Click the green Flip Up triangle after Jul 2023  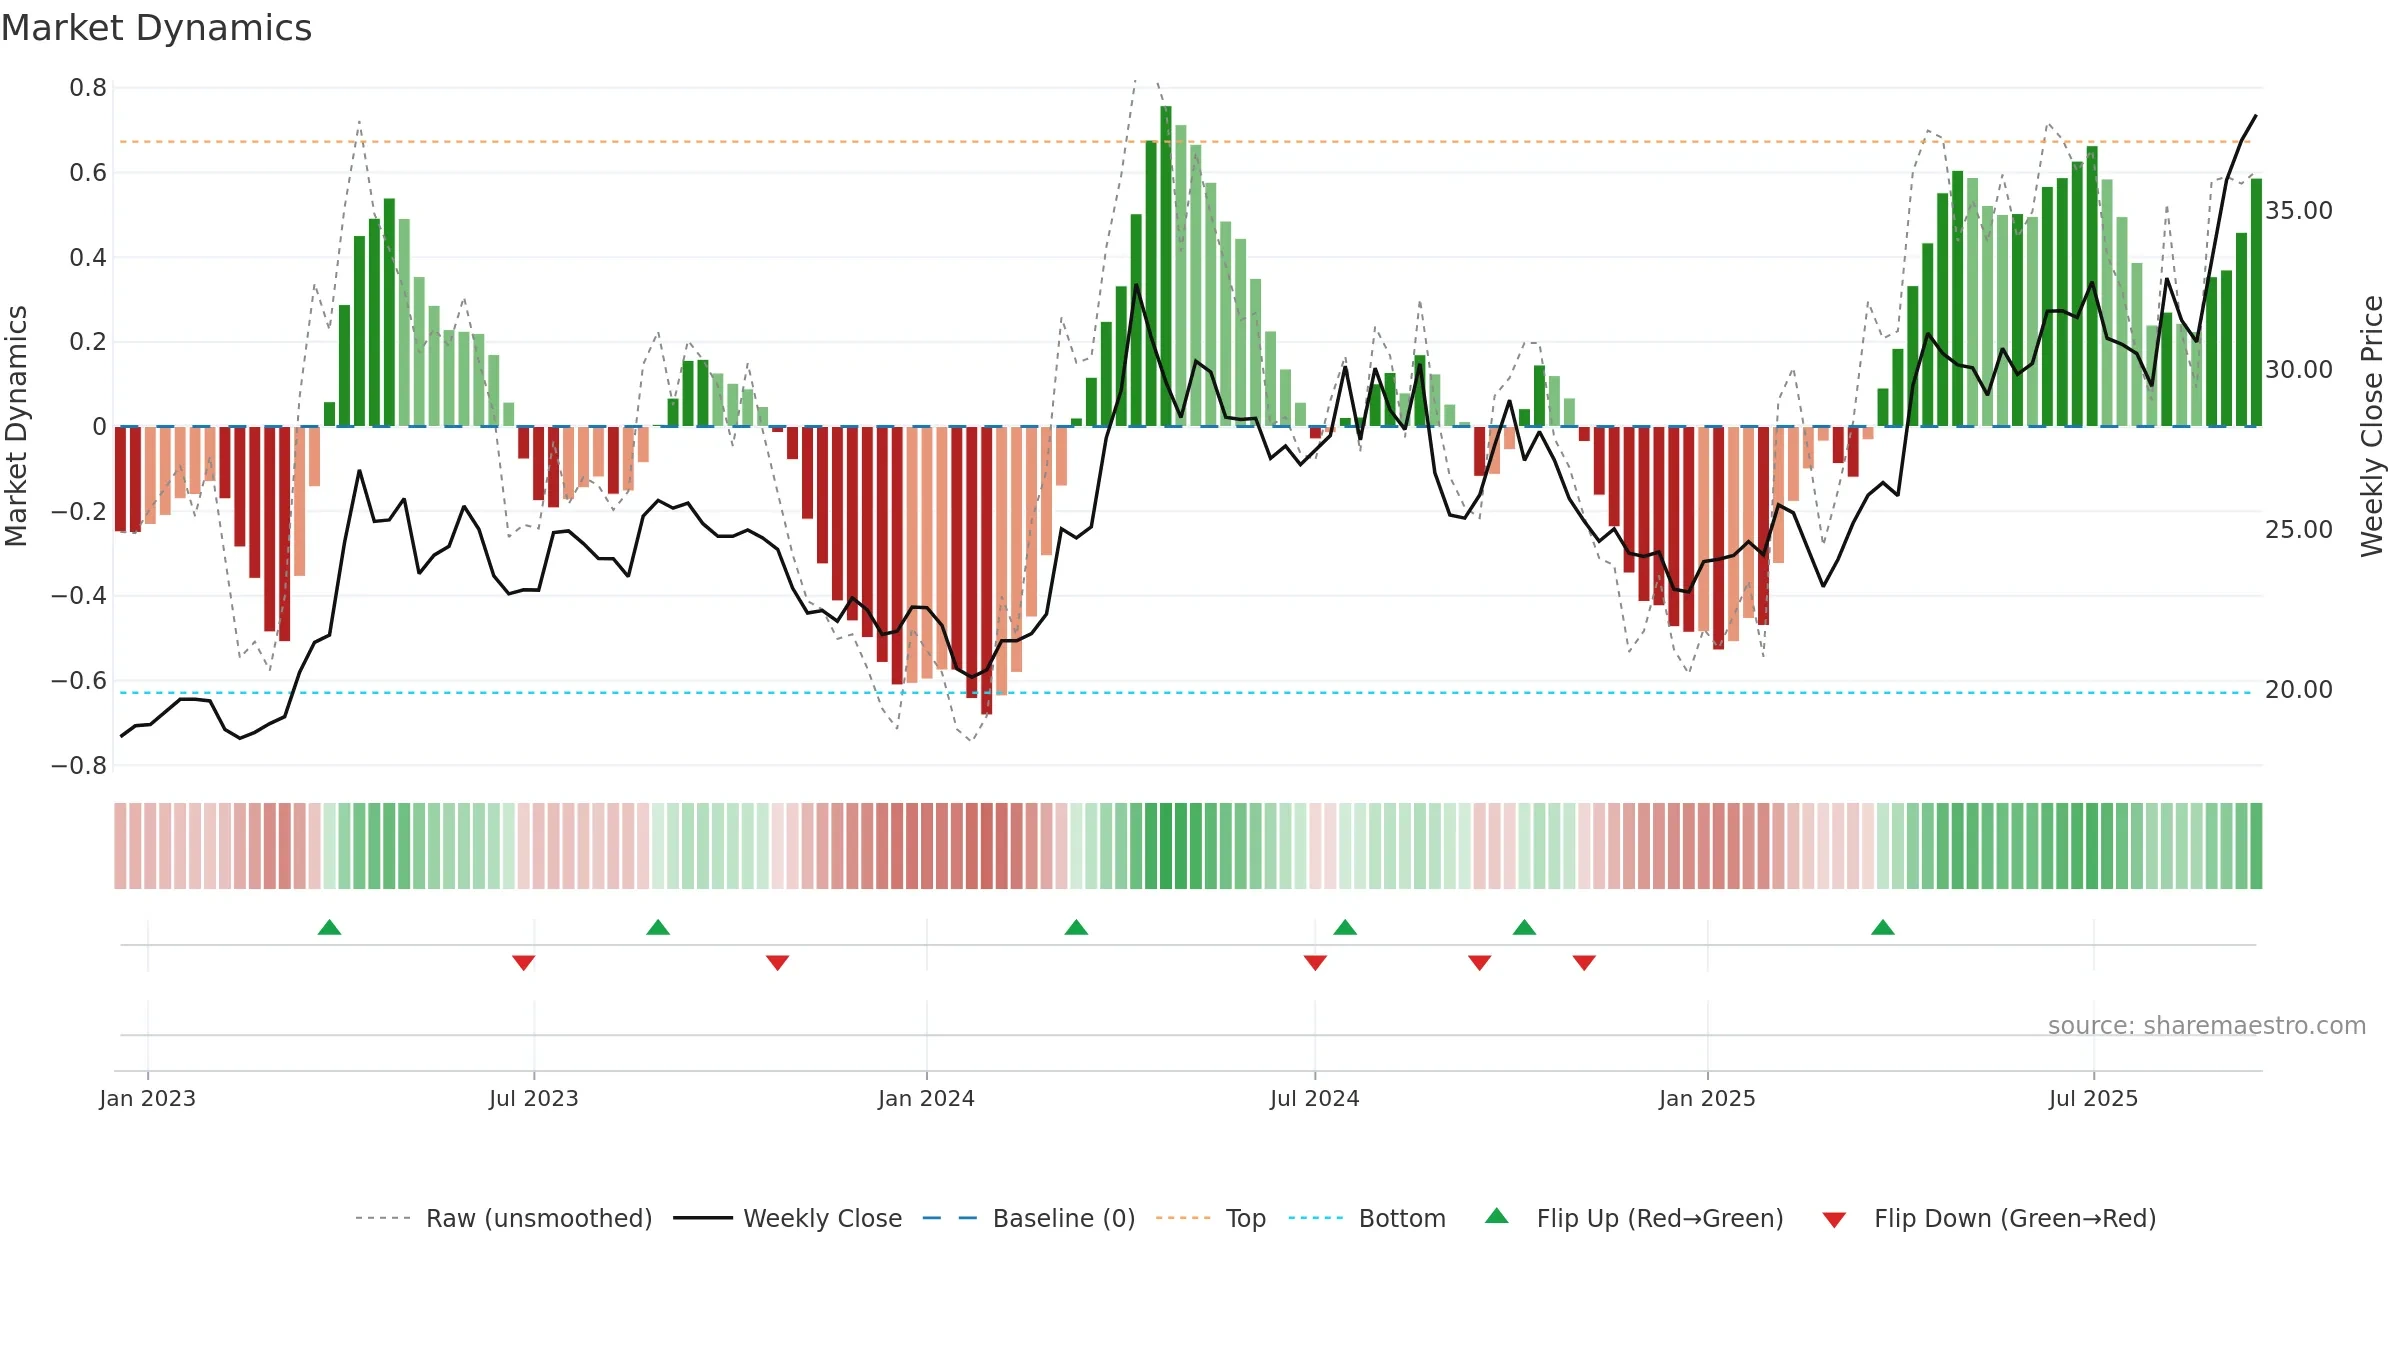pos(658,927)
